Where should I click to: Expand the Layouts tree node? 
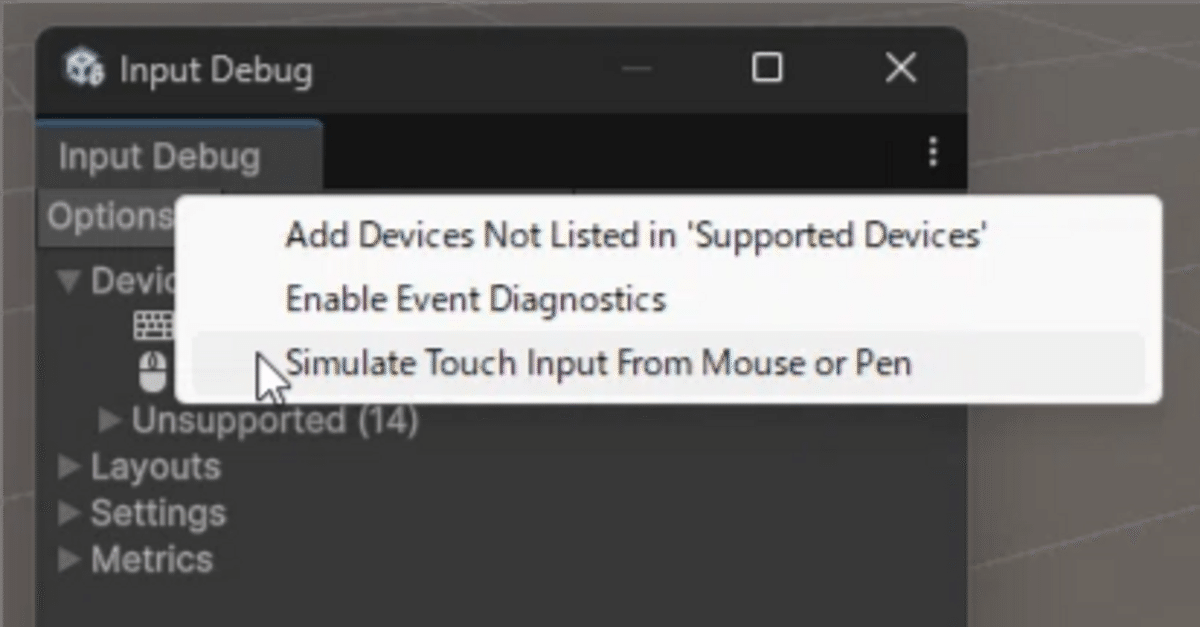(x=68, y=467)
